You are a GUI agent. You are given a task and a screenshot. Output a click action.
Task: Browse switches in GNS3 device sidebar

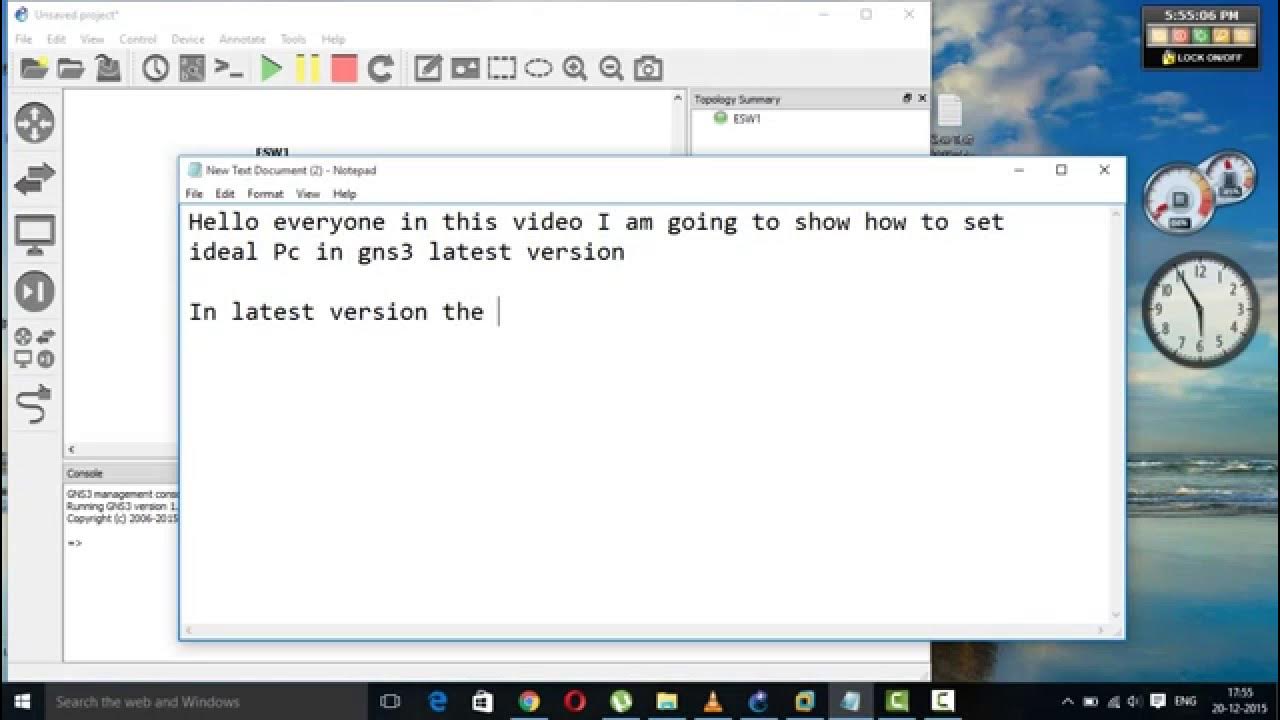35,180
